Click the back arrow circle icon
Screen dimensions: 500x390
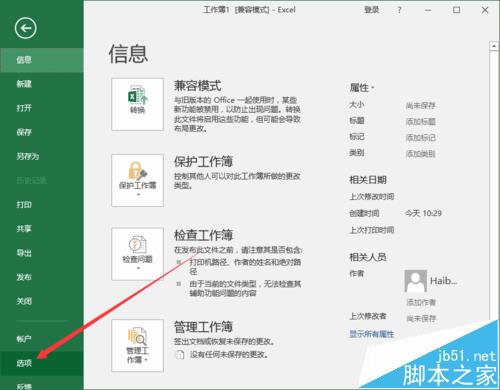coord(26,28)
